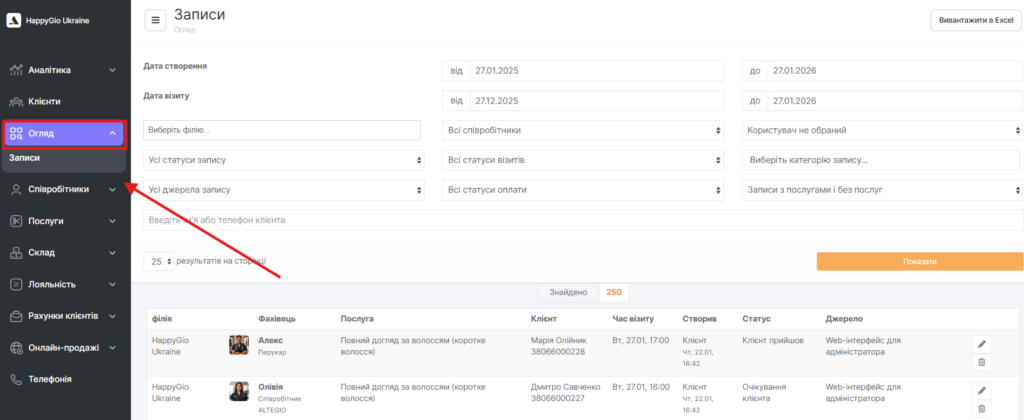
Task: Click the orange Показати button
Action: [x=919, y=261]
